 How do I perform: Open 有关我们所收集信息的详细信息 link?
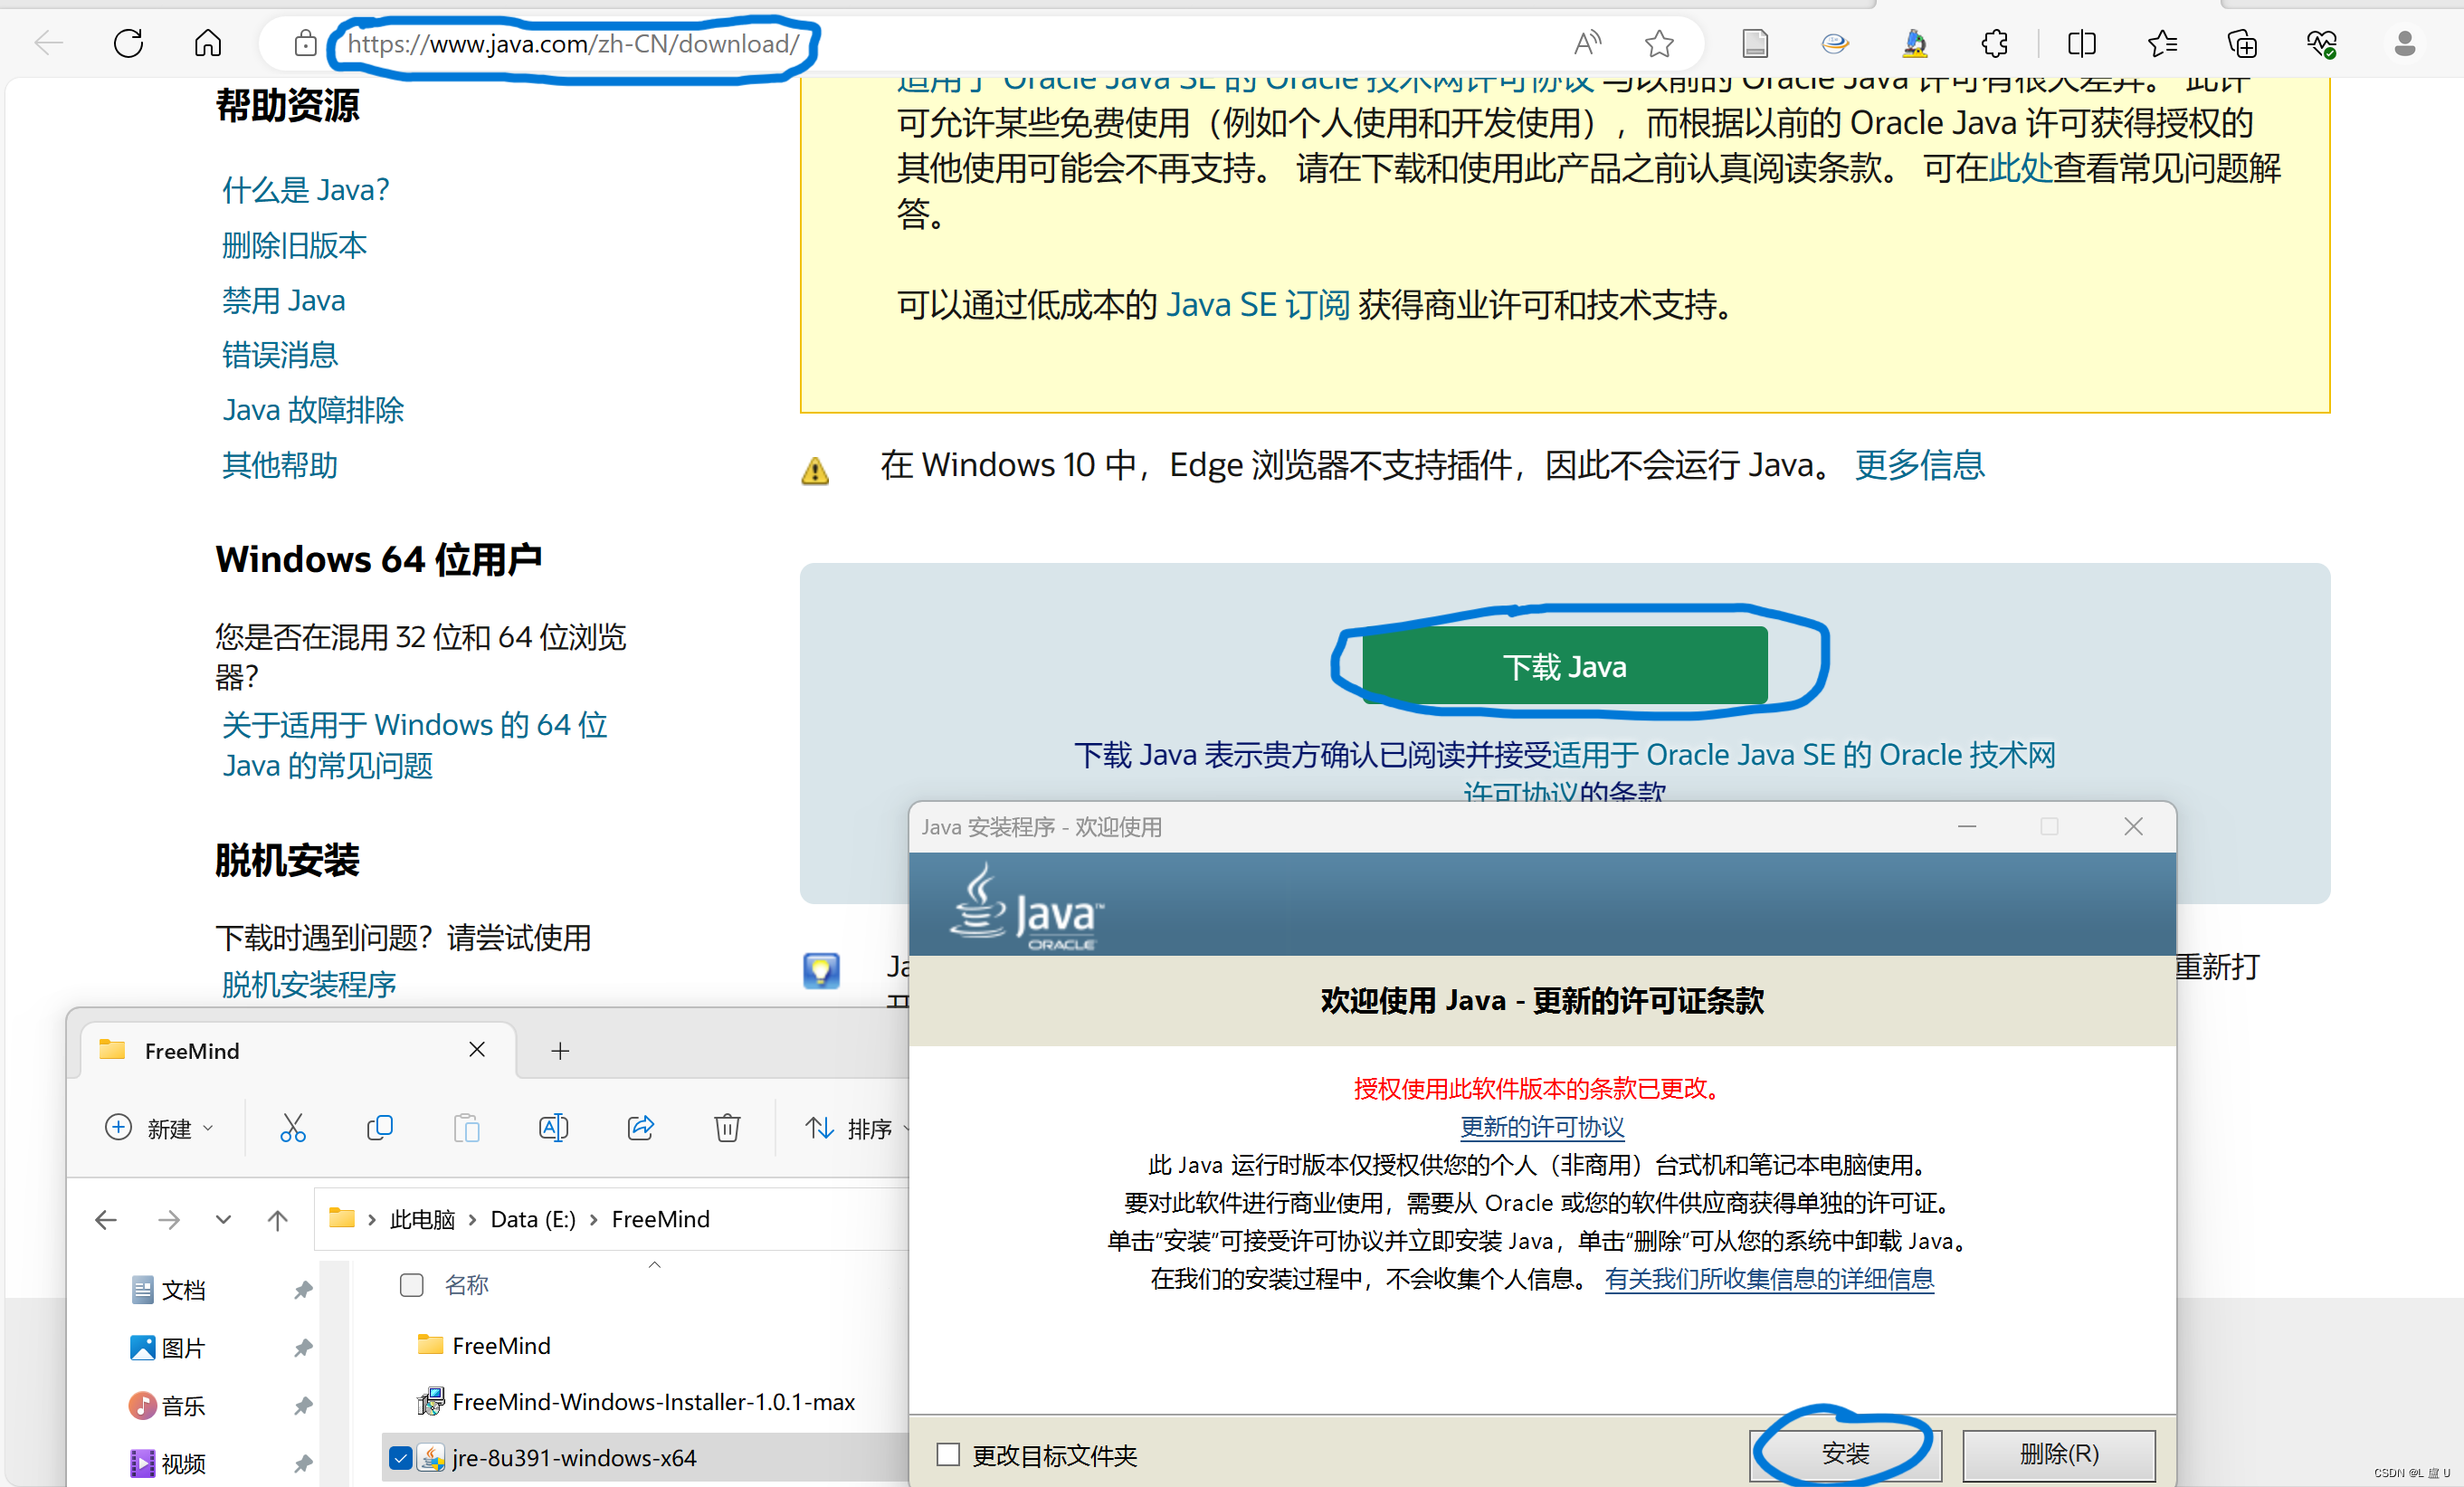(1769, 1279)
